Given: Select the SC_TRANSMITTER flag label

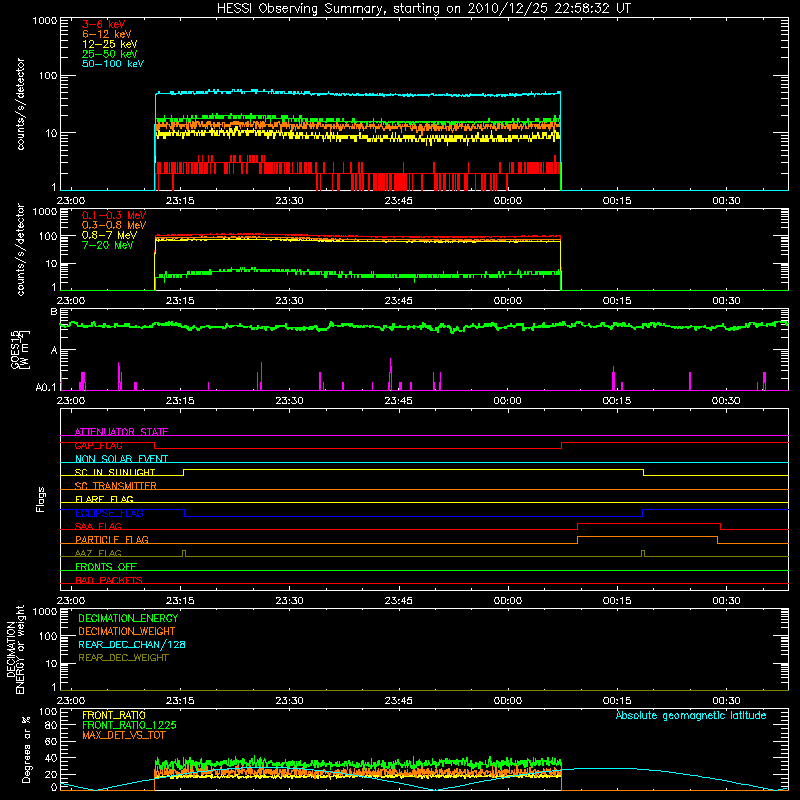Looking at the screenshot, I should [116, 486].
